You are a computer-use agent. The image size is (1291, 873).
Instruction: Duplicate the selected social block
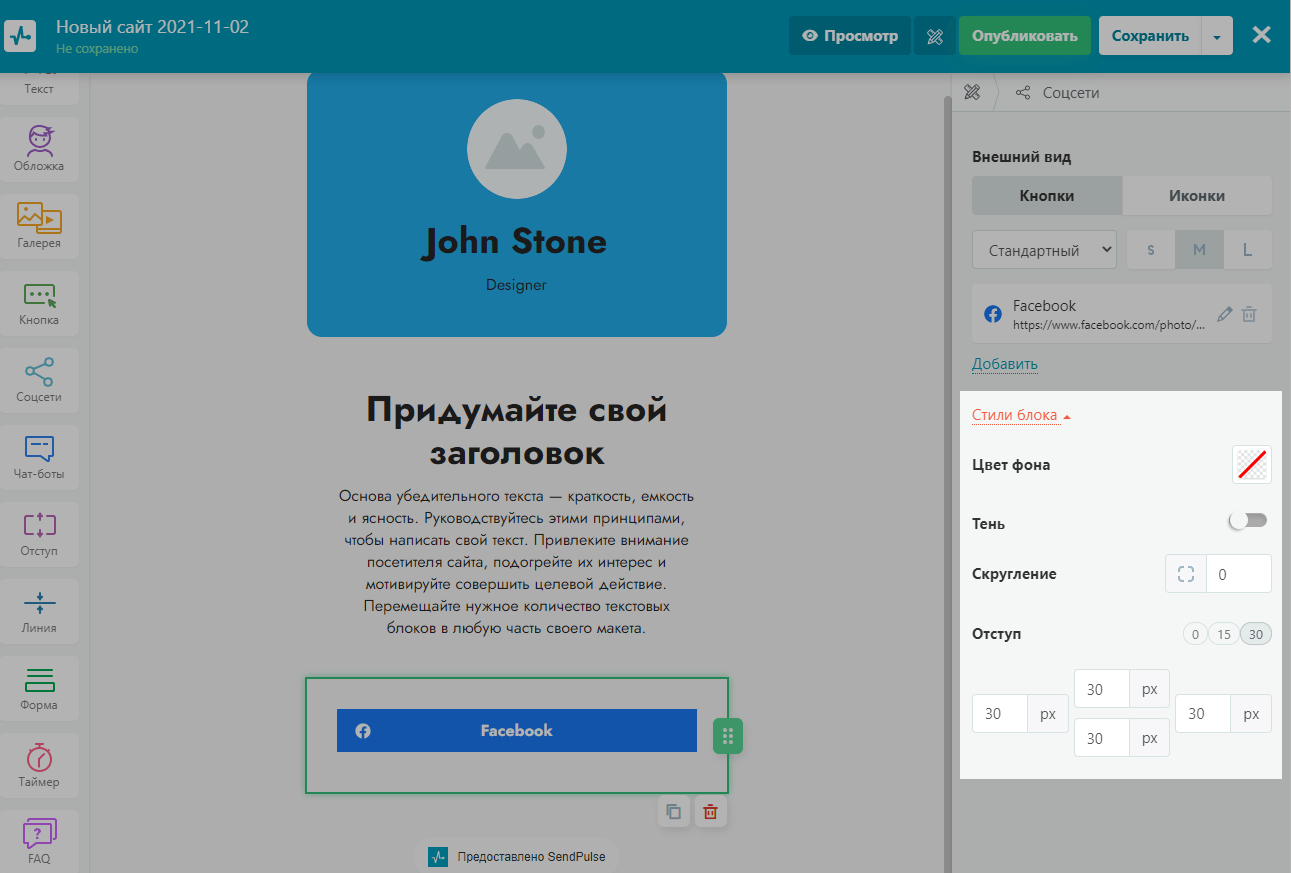[x=674, y=812]
